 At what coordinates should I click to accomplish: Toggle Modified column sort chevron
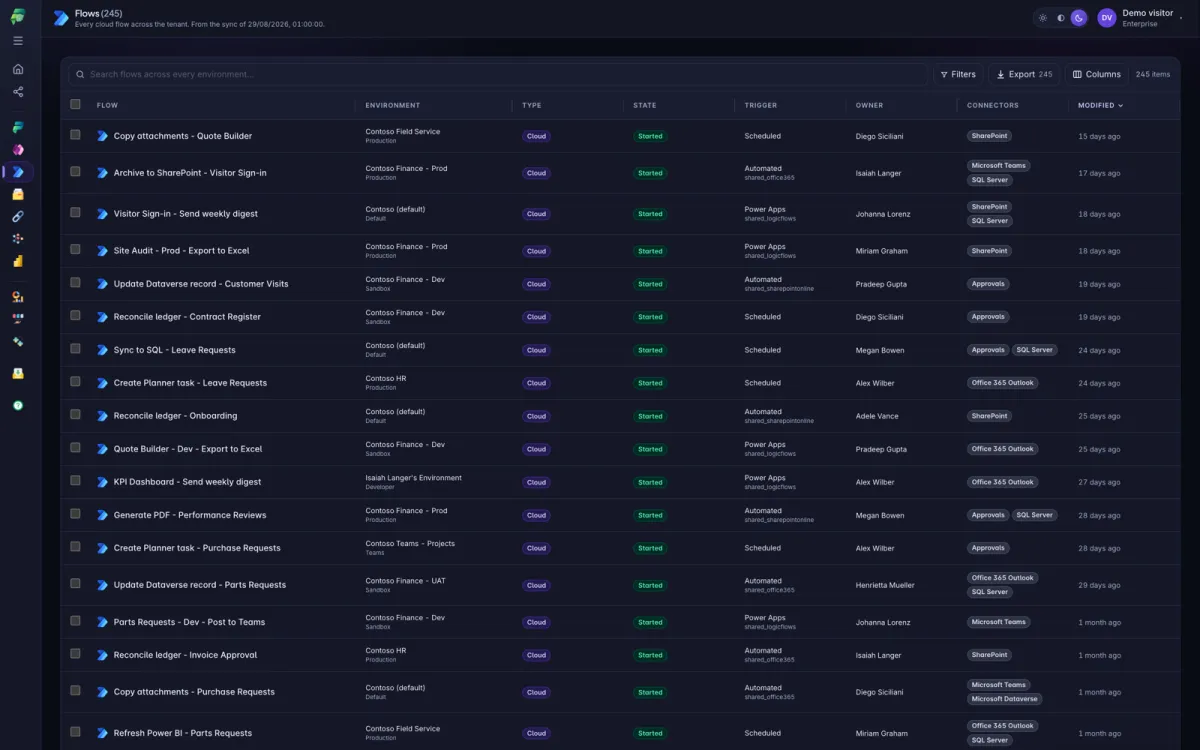coord(1120,105)
